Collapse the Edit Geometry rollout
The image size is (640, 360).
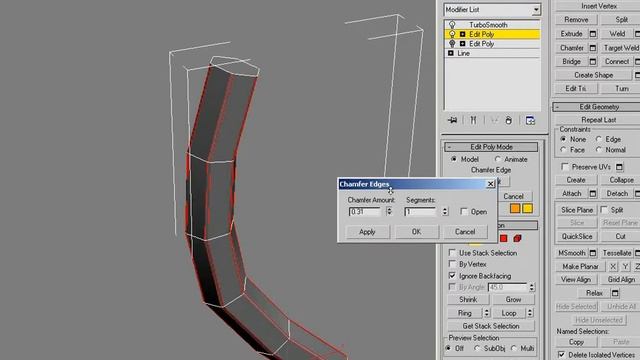click(599, 107)
